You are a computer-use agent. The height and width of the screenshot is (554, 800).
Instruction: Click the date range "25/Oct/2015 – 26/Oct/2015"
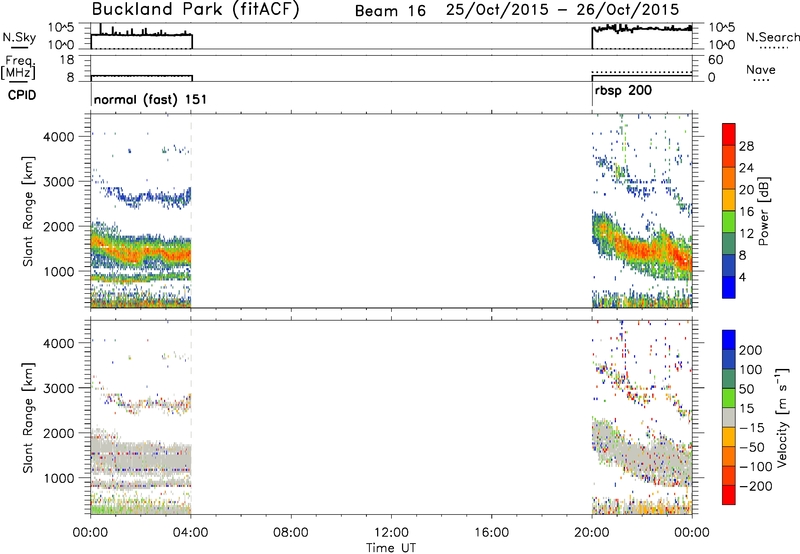coord(563,10)
